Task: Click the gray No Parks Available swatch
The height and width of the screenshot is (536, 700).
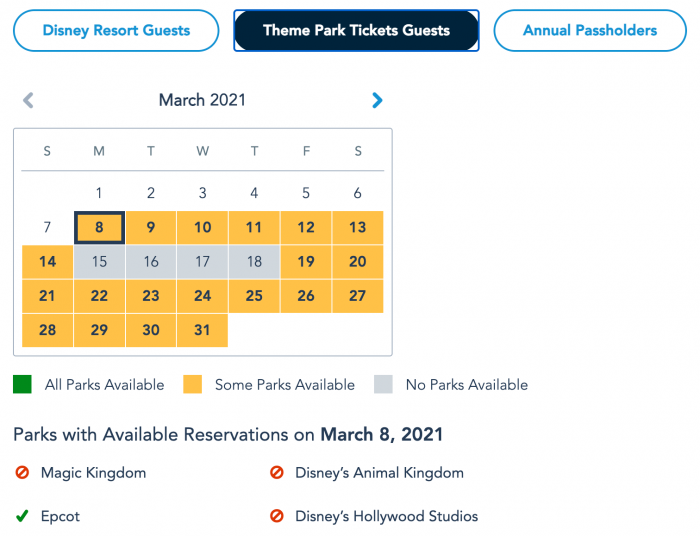Action: point(384,384)
